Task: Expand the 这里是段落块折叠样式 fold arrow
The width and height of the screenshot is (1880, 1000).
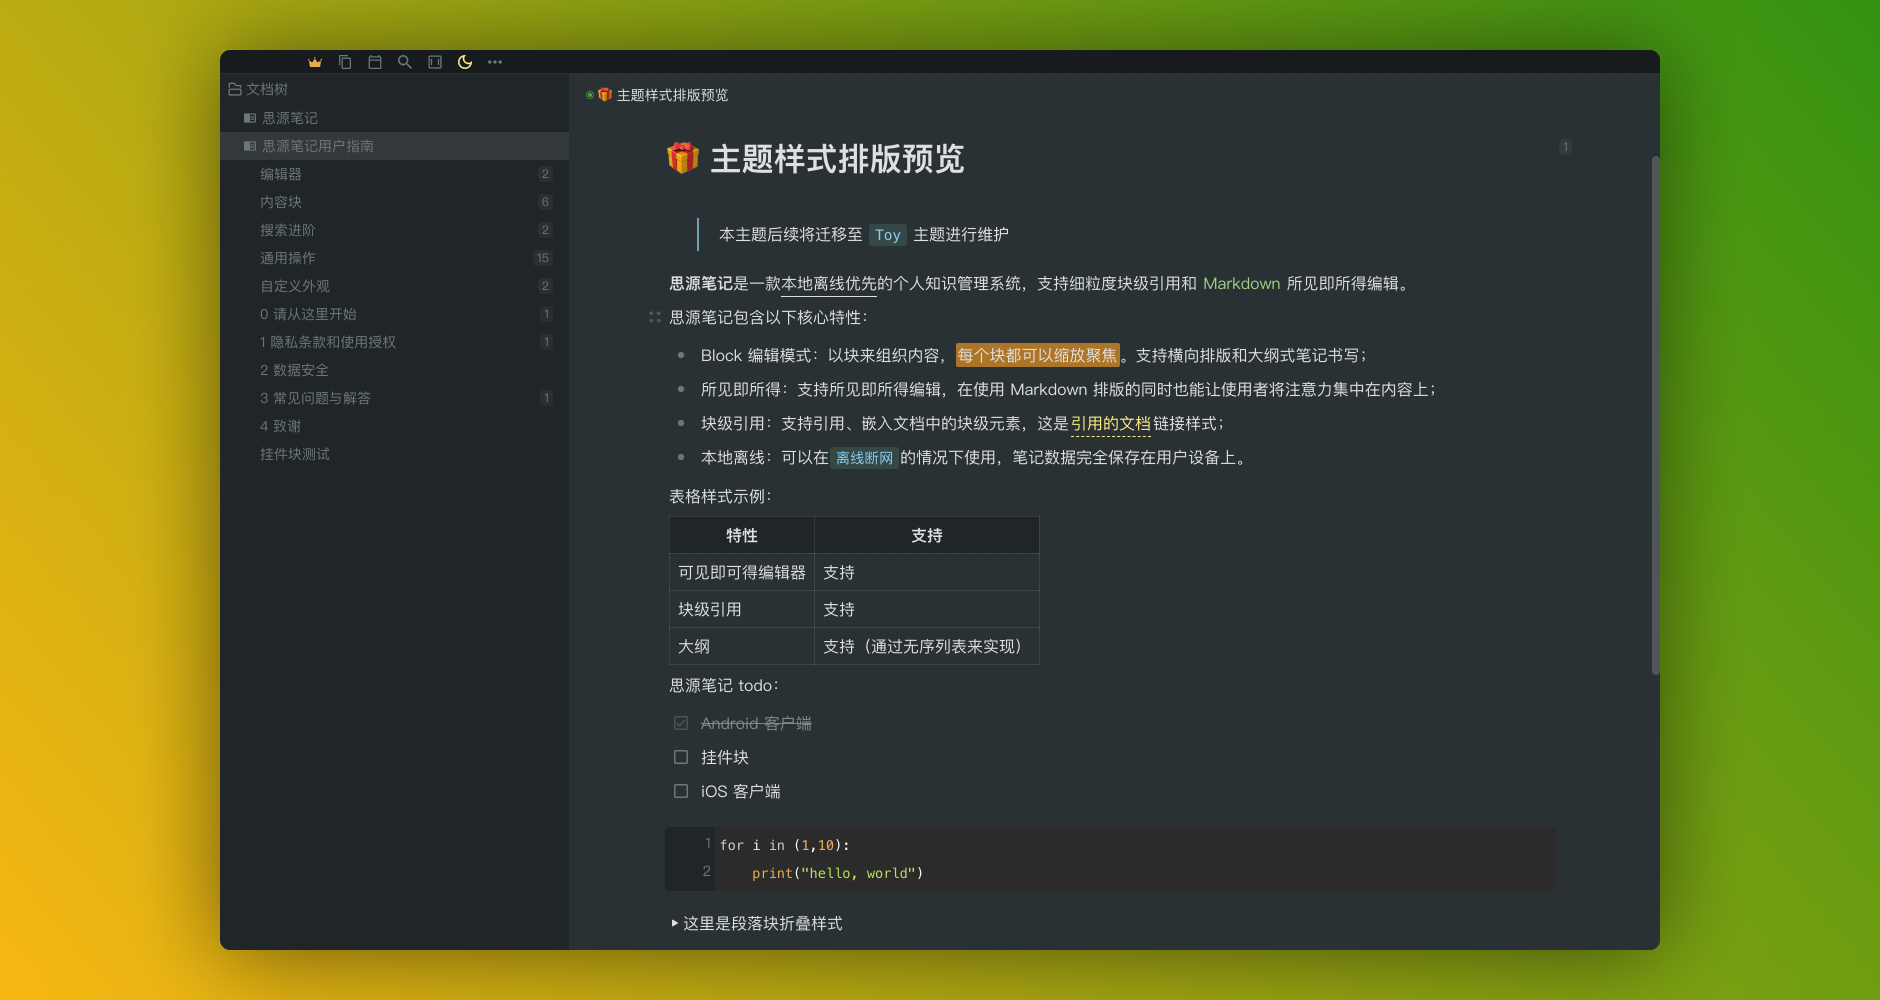Action: click(x=675, y=923)
